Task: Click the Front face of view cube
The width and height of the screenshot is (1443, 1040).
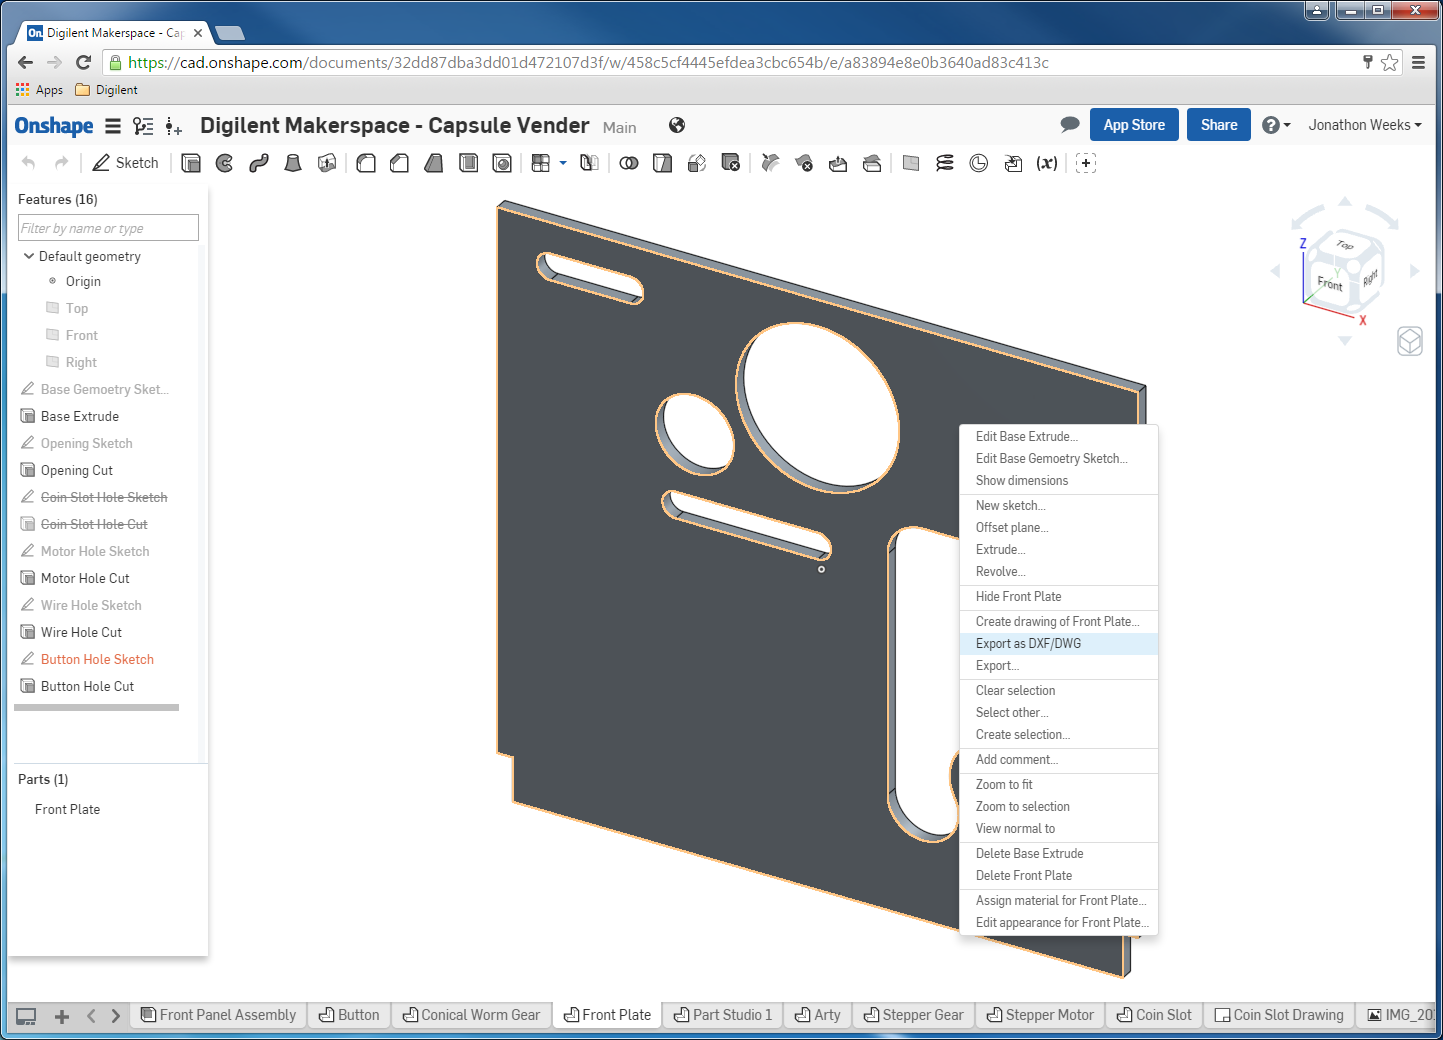Action: pyautogui.click(x=1330, y=283)
